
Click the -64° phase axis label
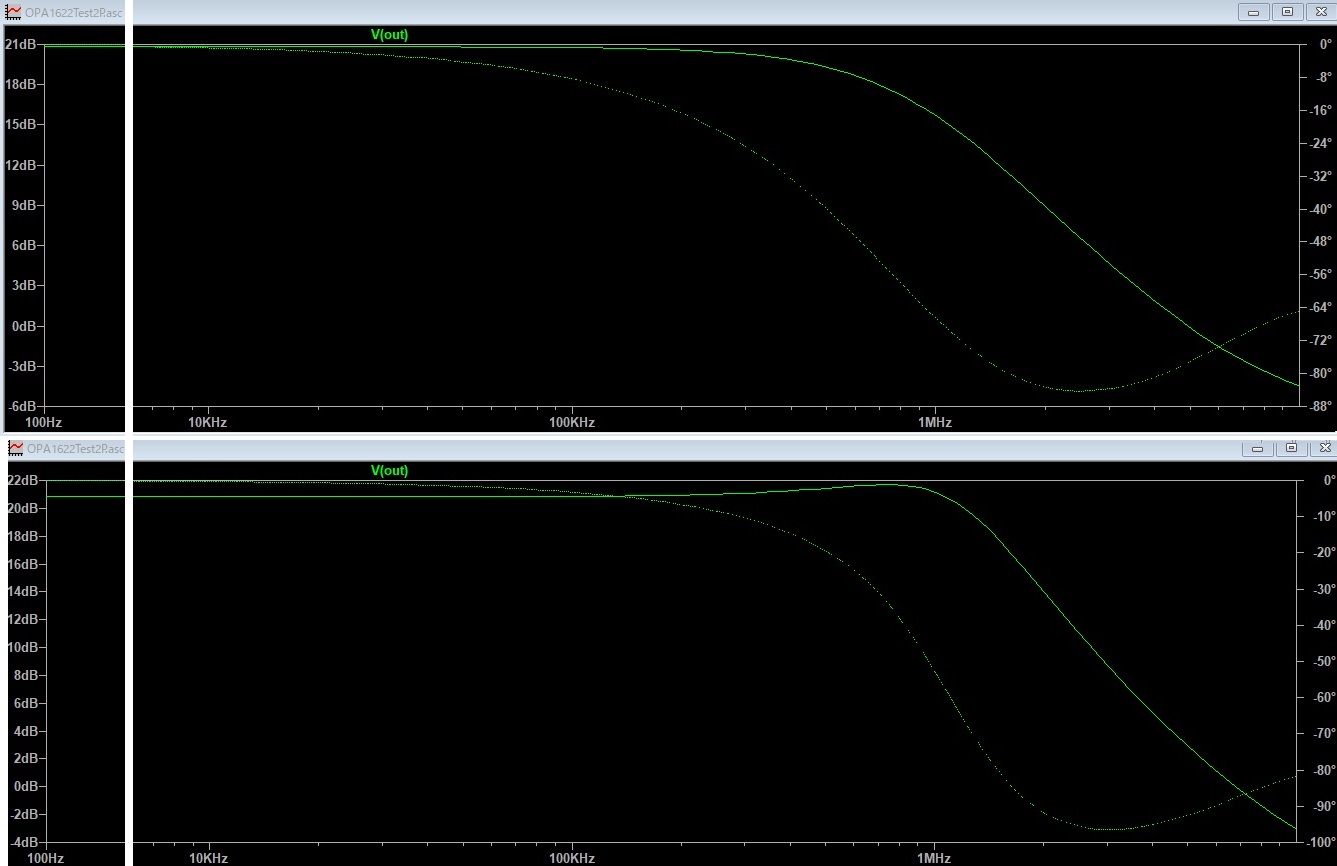click(x=1319, y=307)
